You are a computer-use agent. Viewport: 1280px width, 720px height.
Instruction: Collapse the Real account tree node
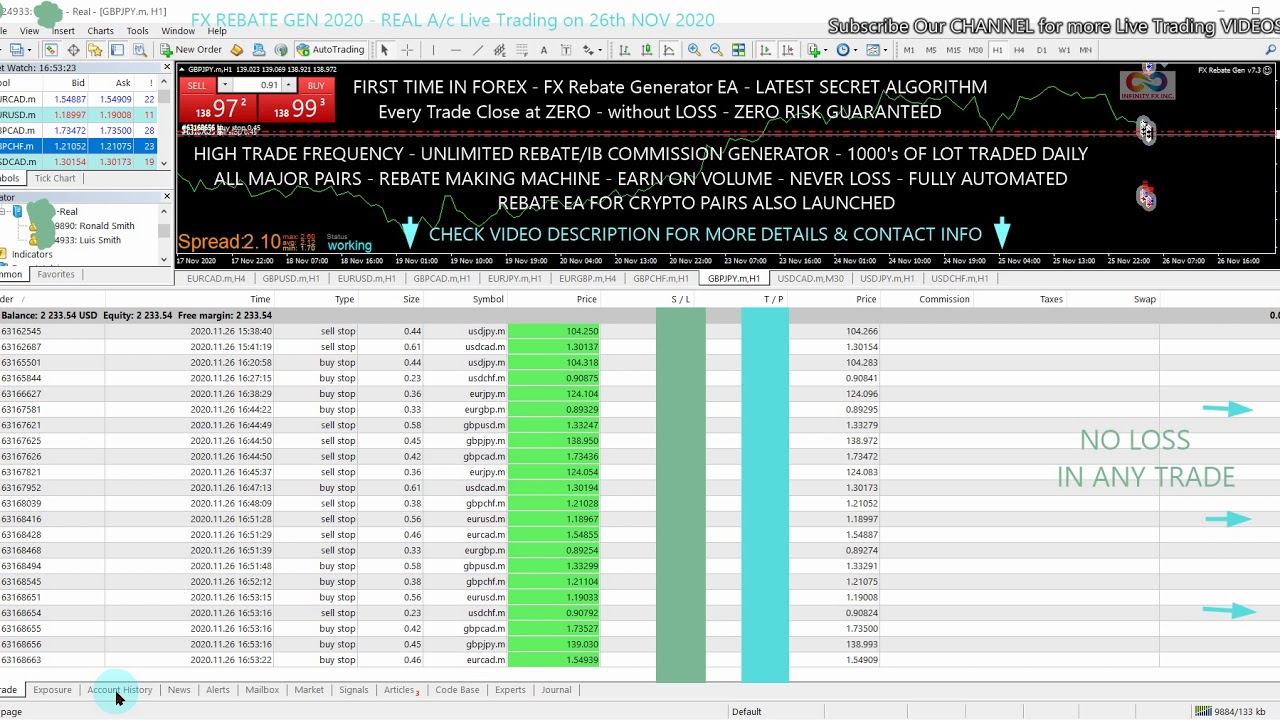[4, 211]
